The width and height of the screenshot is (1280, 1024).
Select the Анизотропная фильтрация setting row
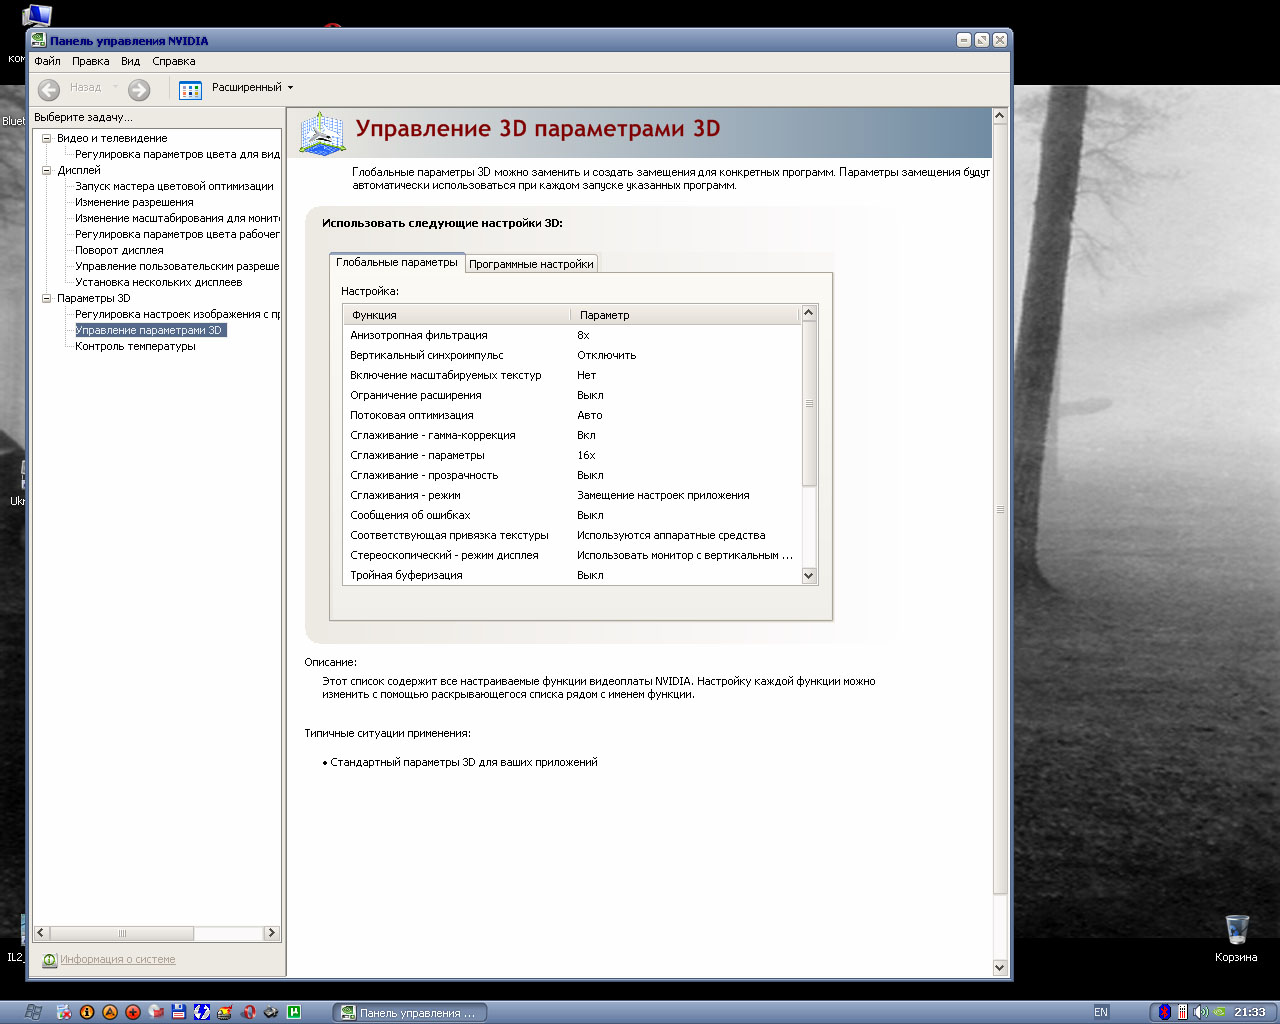click(572, 335)
